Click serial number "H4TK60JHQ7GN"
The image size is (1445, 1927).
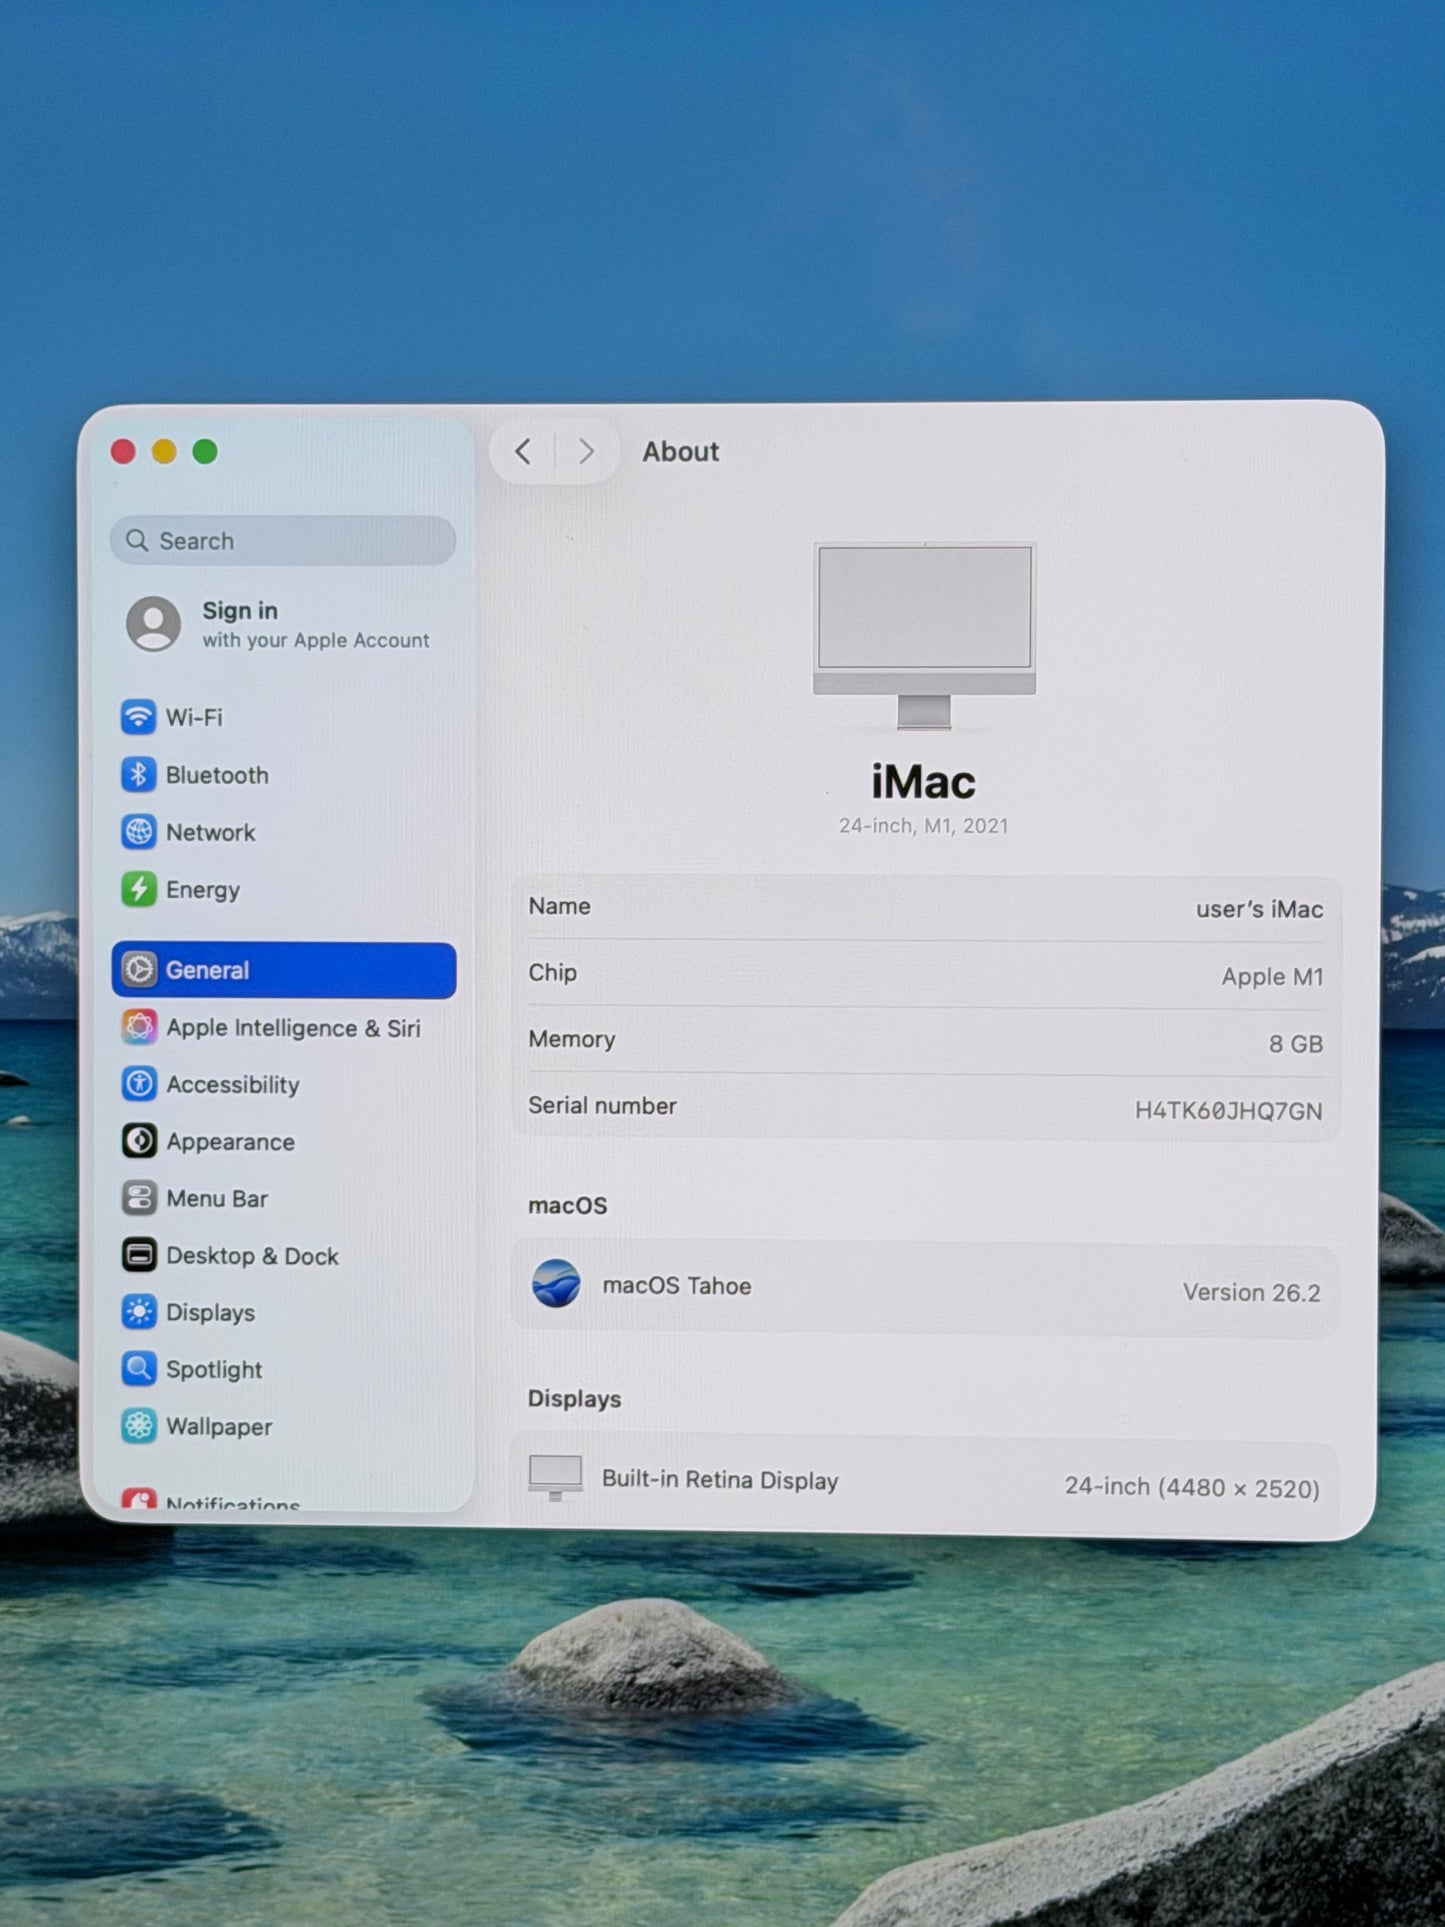[x=1228, y=1111]
